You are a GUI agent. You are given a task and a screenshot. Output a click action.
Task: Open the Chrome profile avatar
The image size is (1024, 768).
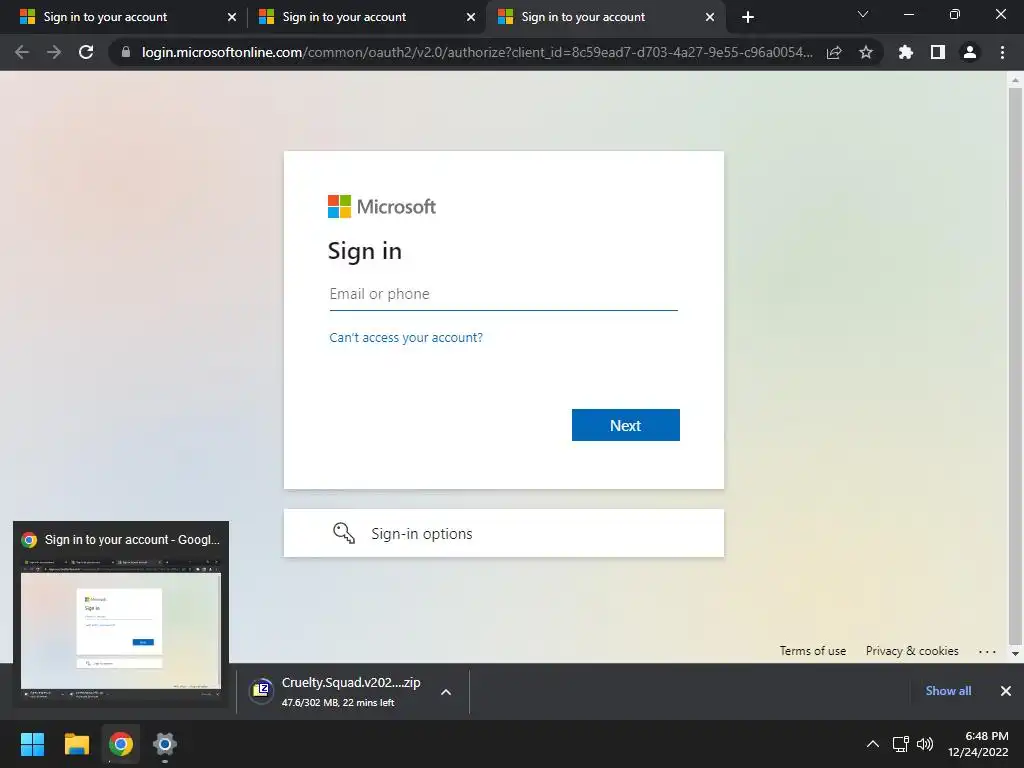coord(969,52)
